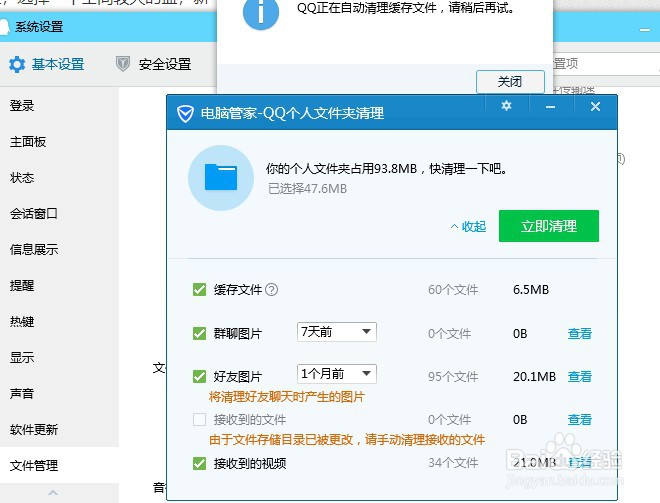660x503 pixels.
Task: Switch to 基本设置 tab
Action: coord(47,64)
